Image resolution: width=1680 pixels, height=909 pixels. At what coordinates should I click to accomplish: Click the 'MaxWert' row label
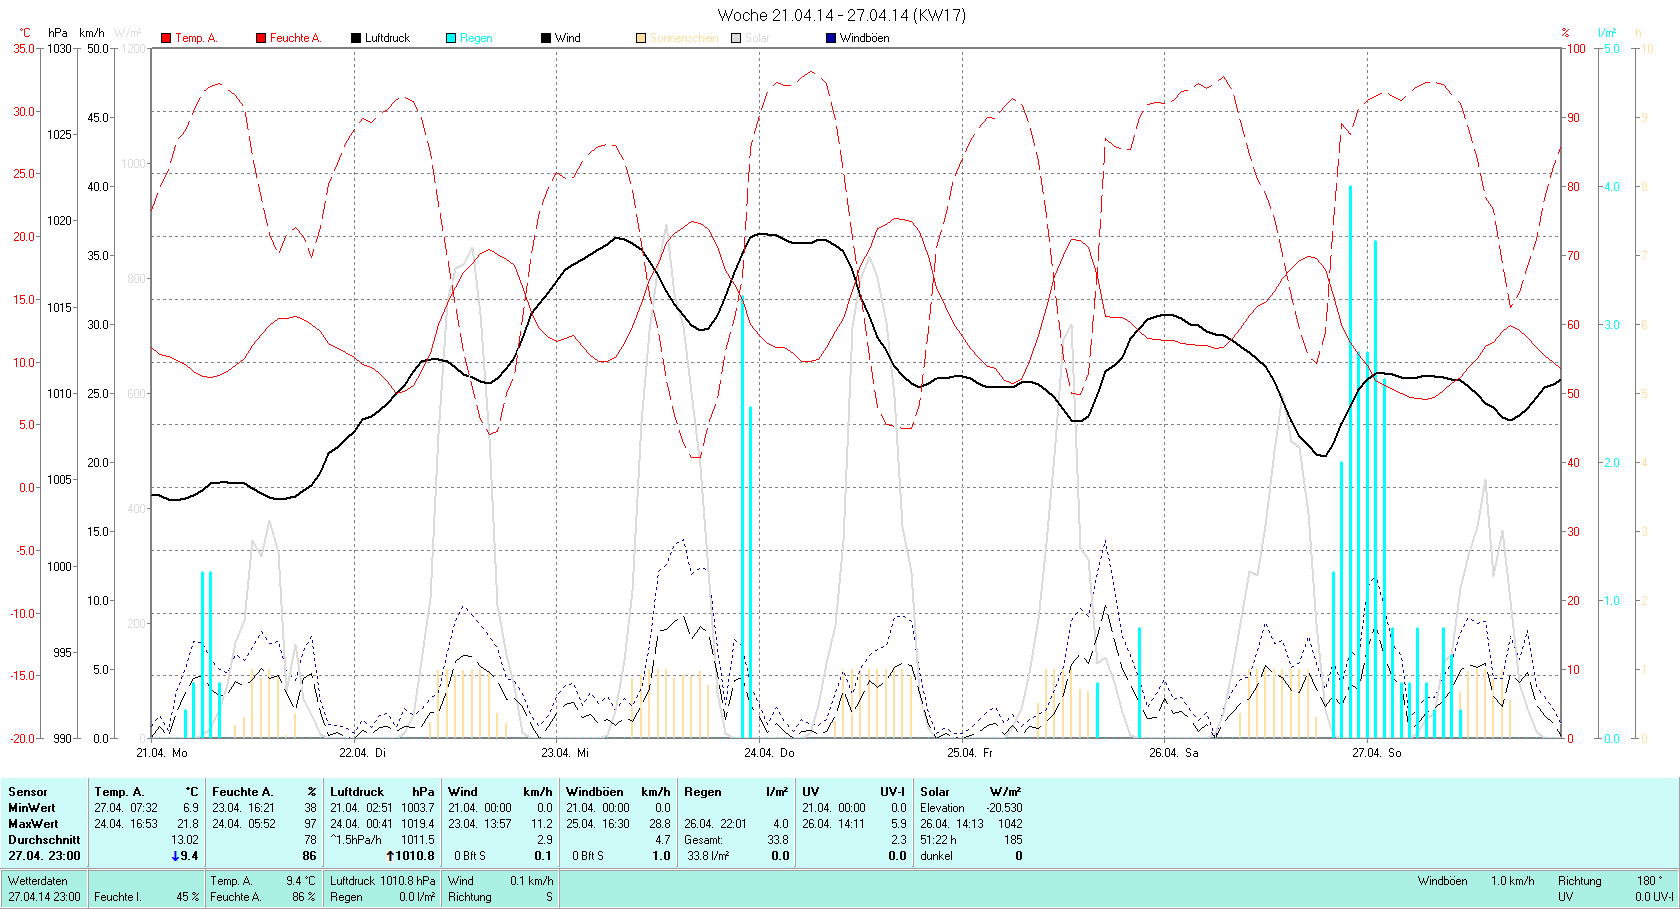pyautogui.click(x=33, y=824)
